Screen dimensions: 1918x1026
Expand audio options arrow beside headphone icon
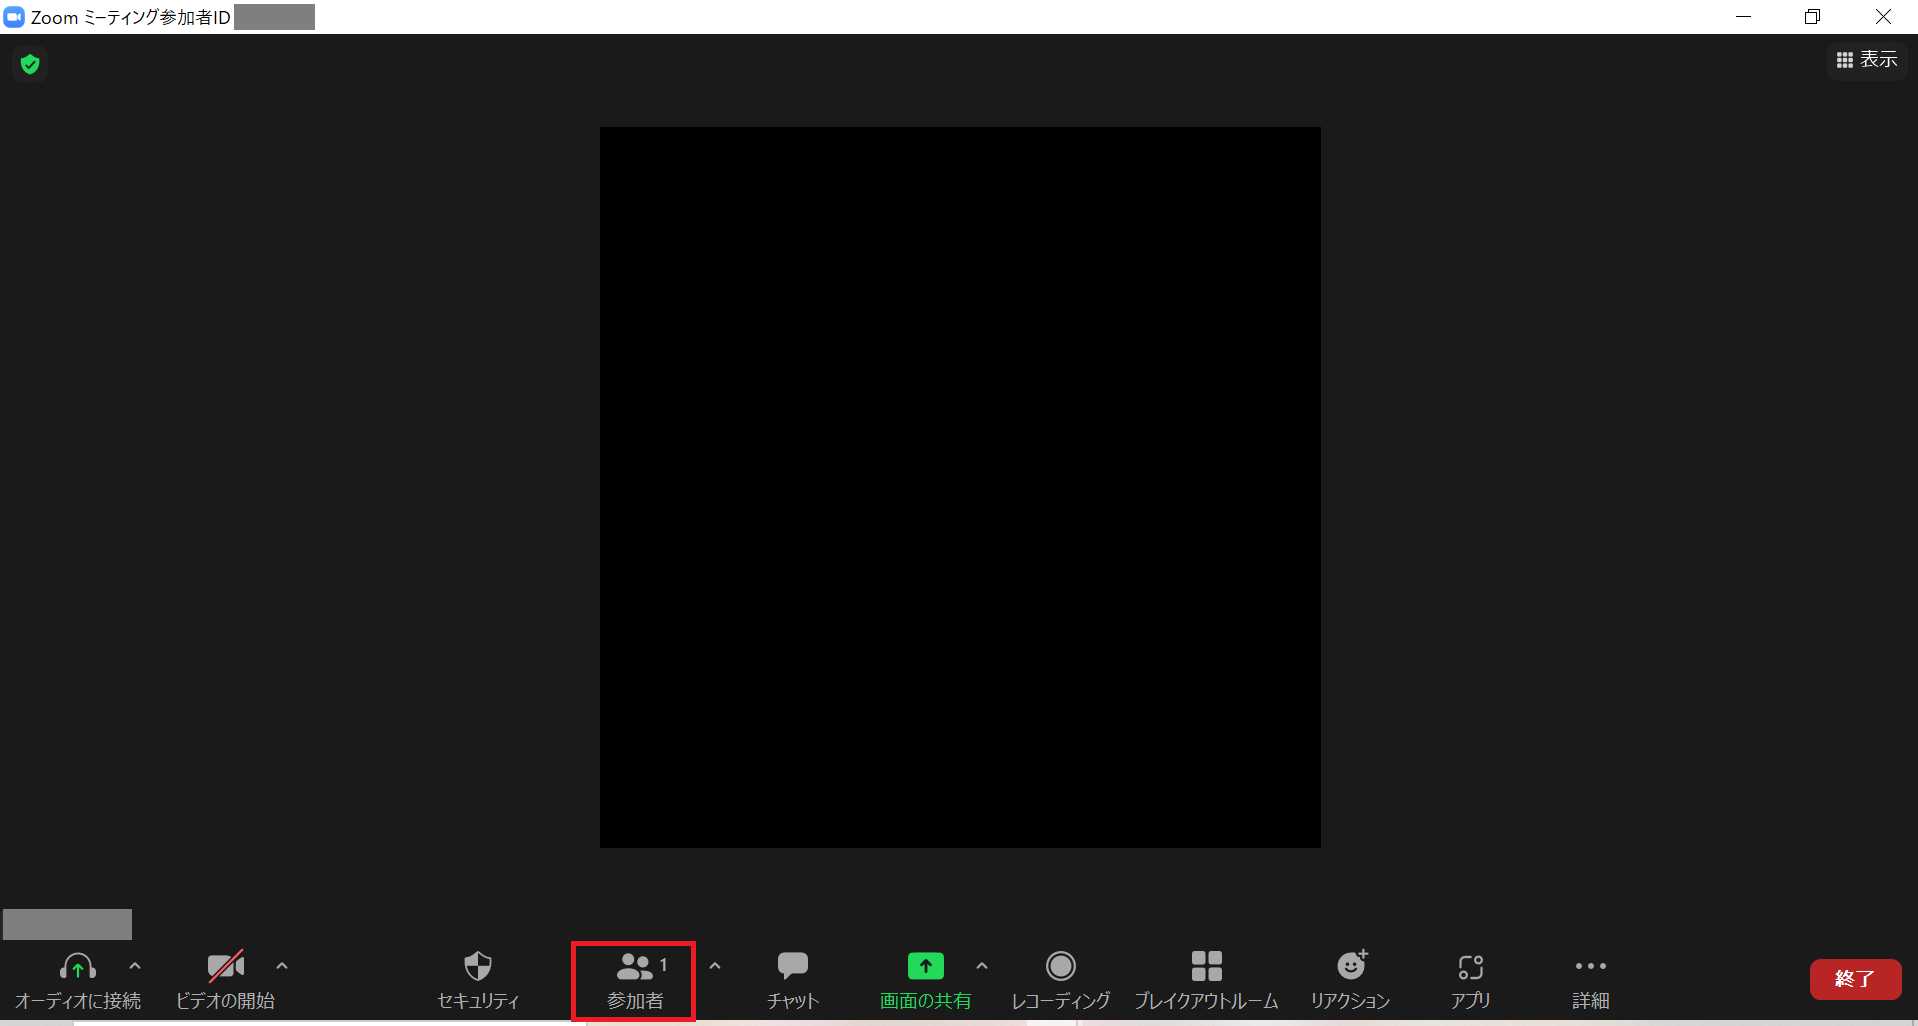[135, 966]
